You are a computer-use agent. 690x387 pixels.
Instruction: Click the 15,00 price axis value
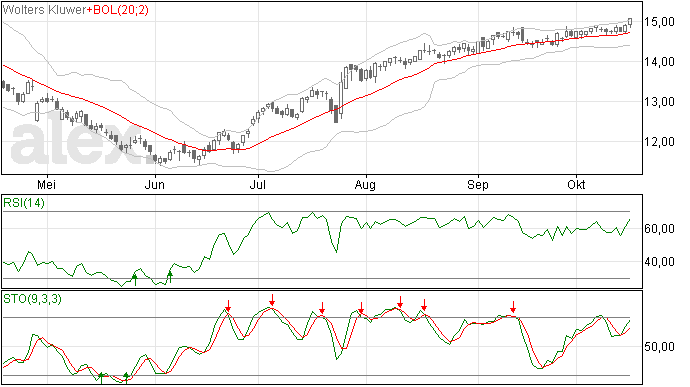point(659,22)
